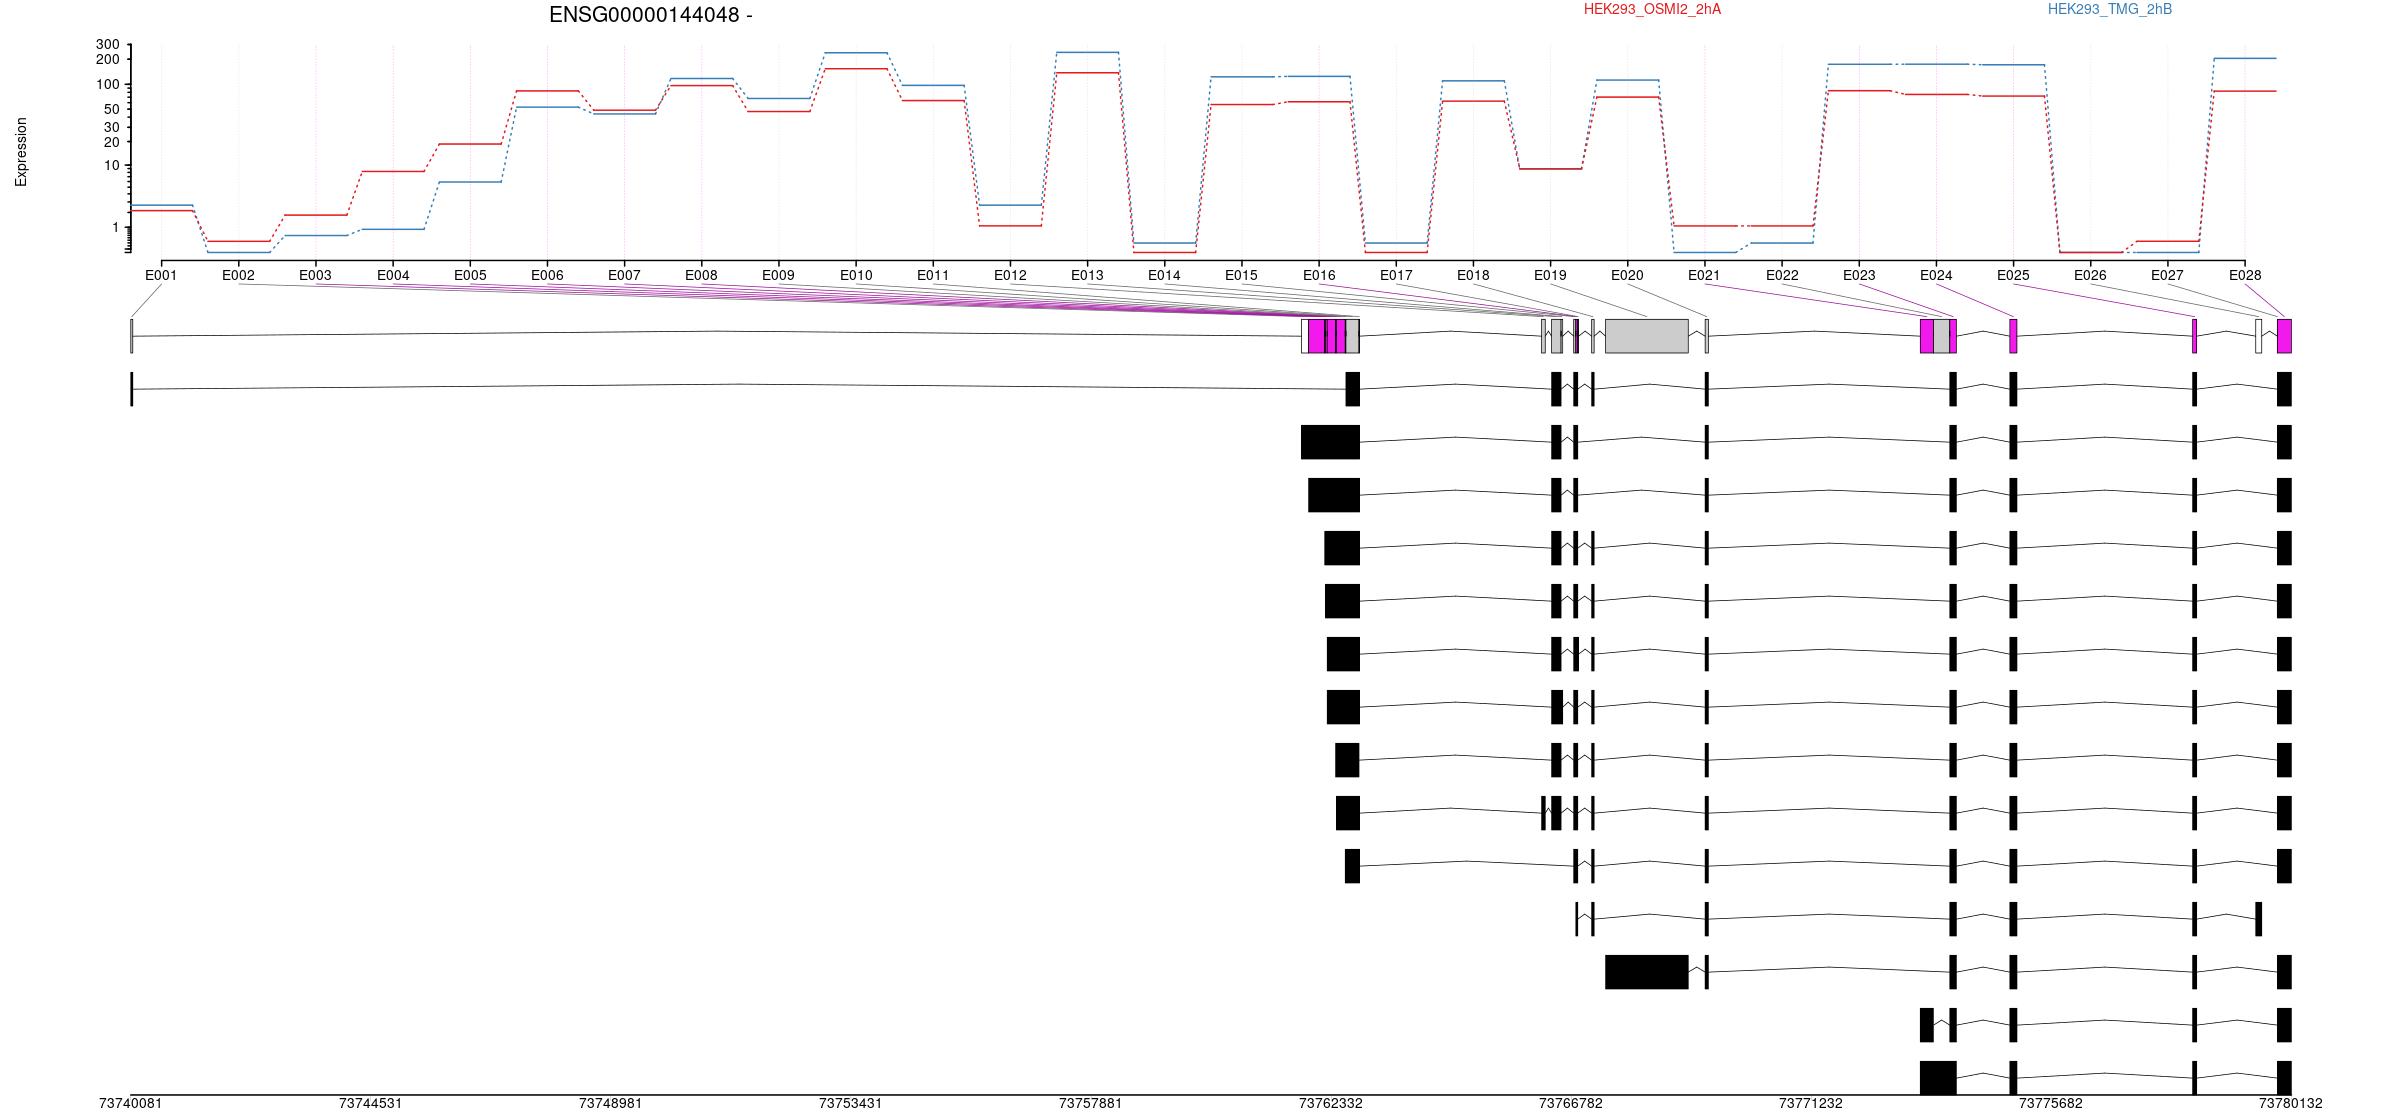Viewport: 2400px width, 1120px height.
Task: Select the blue HEK293_TMG_2hB legend label
Action: pyautogui.click(x=2110, y=9)
